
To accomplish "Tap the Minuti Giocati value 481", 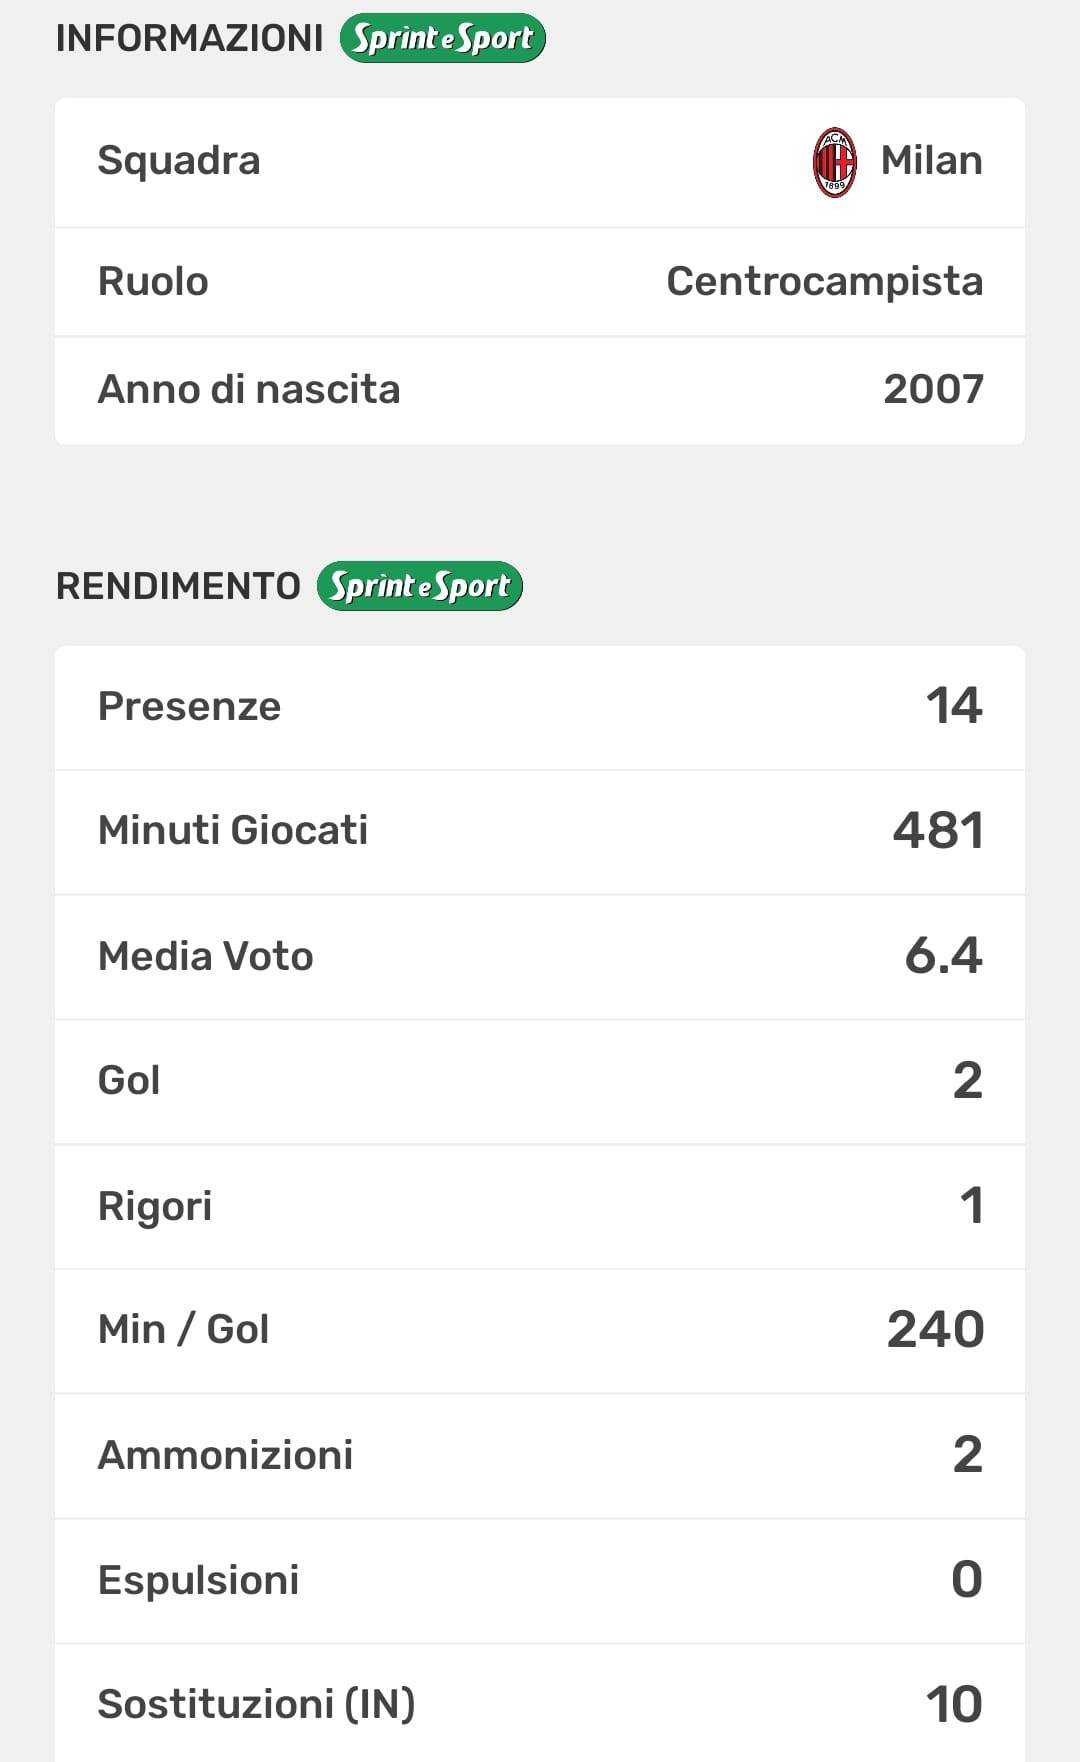I will 938,830.
